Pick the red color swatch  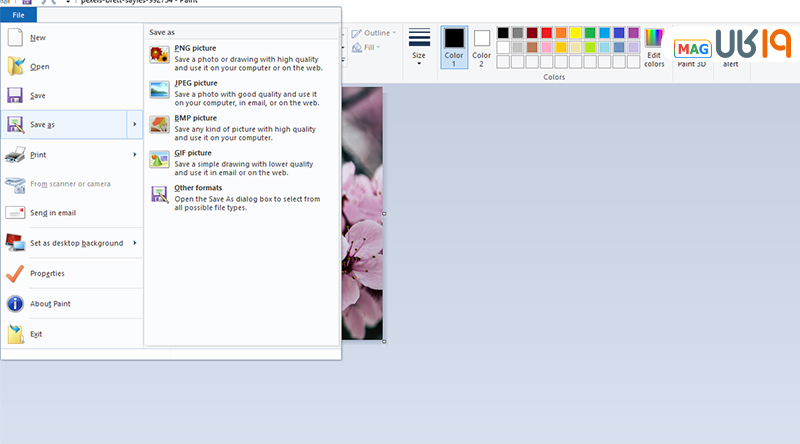(x=546, y=33)
